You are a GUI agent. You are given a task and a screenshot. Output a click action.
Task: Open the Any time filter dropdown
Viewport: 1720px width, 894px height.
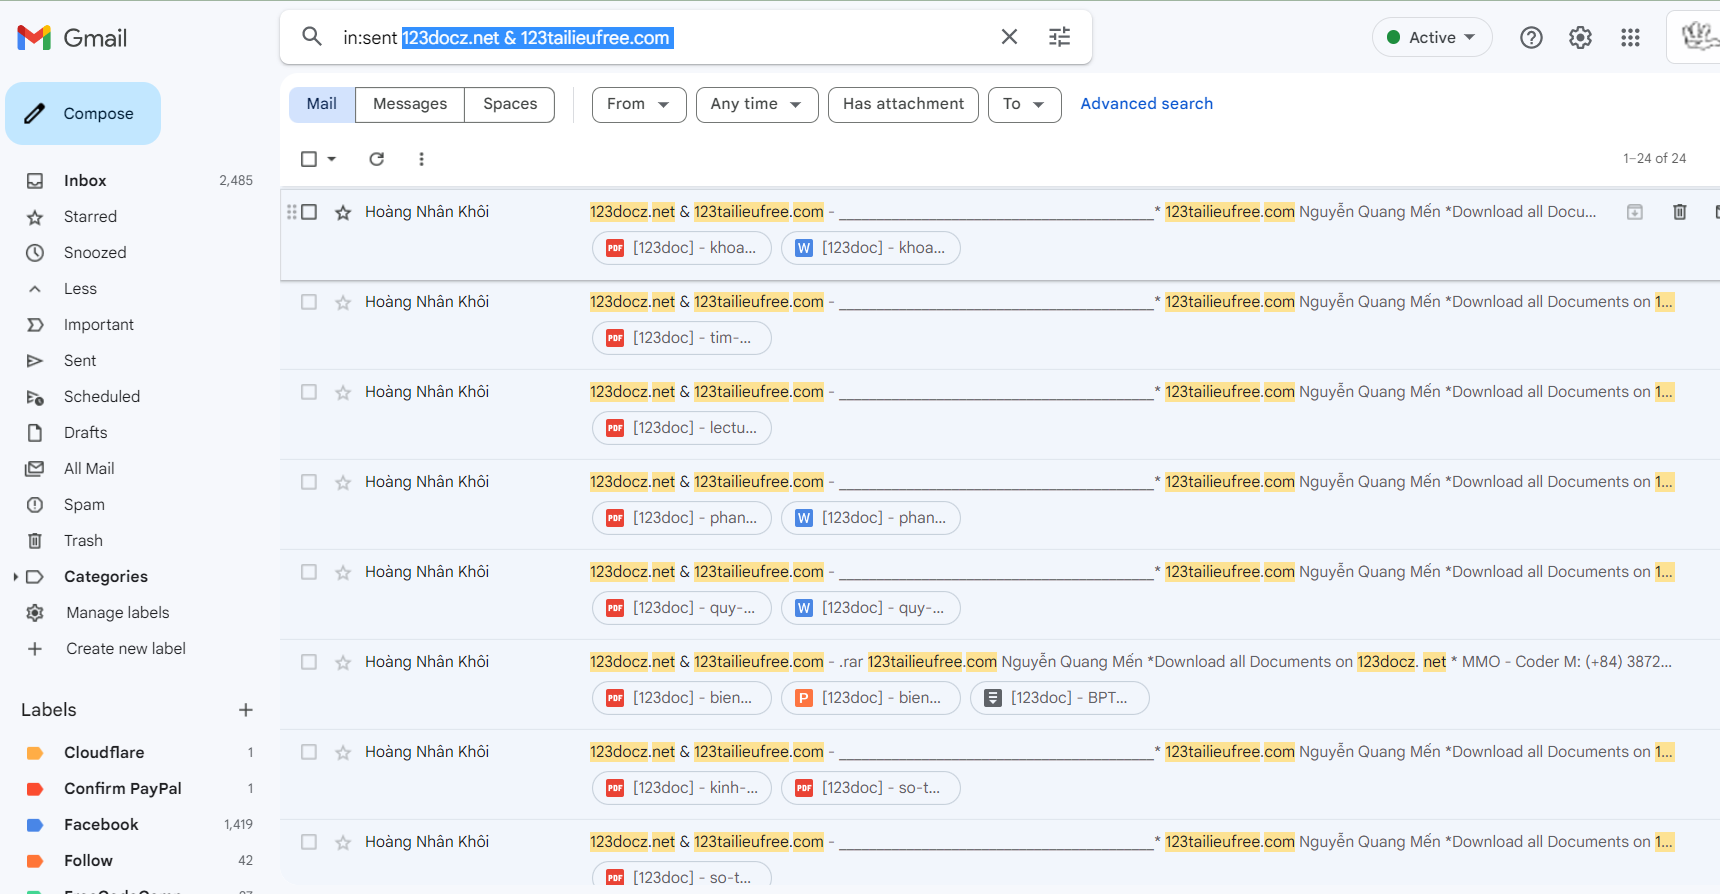tap(757, 104)
